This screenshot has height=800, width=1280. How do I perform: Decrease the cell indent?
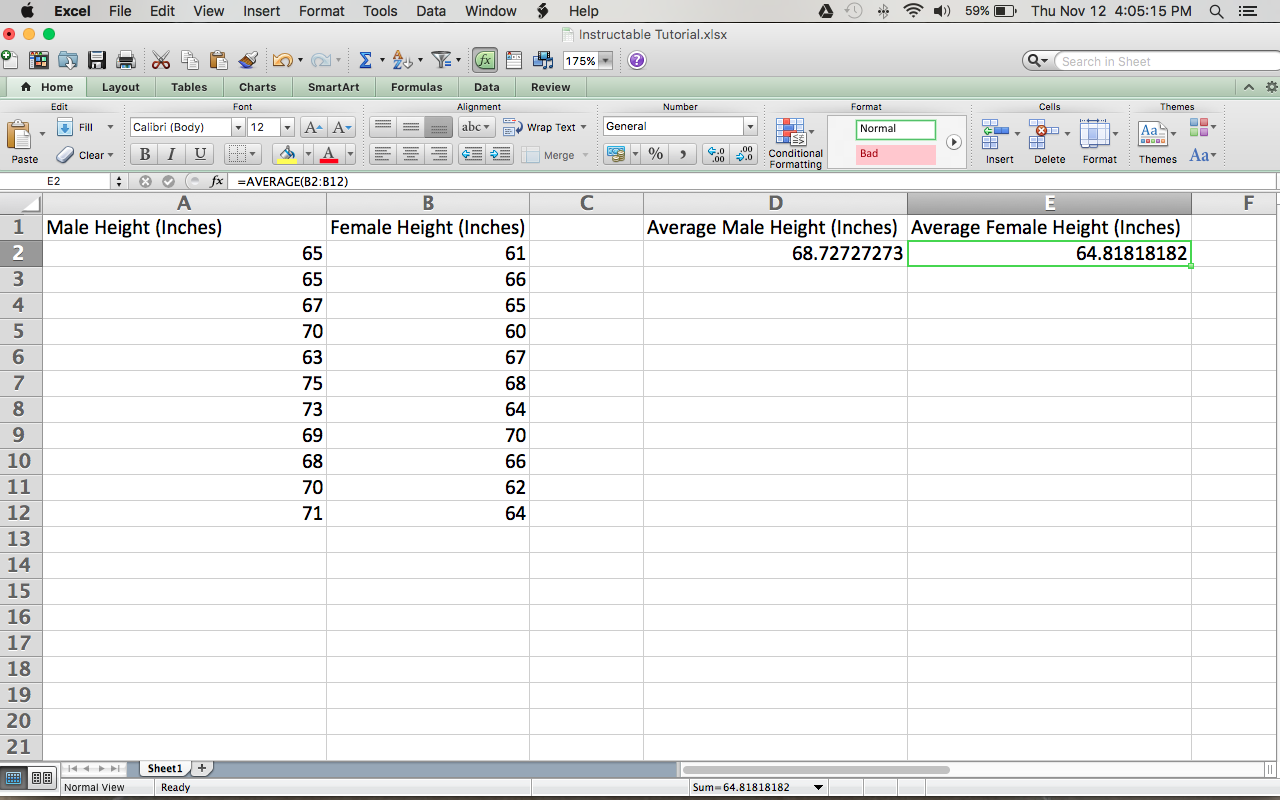pos(472,154)
